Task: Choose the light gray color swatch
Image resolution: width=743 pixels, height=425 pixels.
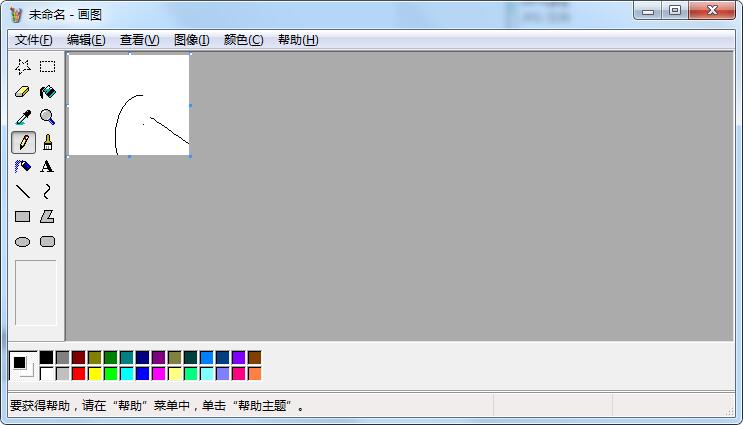Action: pyautogui.click(x=63, y=373)
